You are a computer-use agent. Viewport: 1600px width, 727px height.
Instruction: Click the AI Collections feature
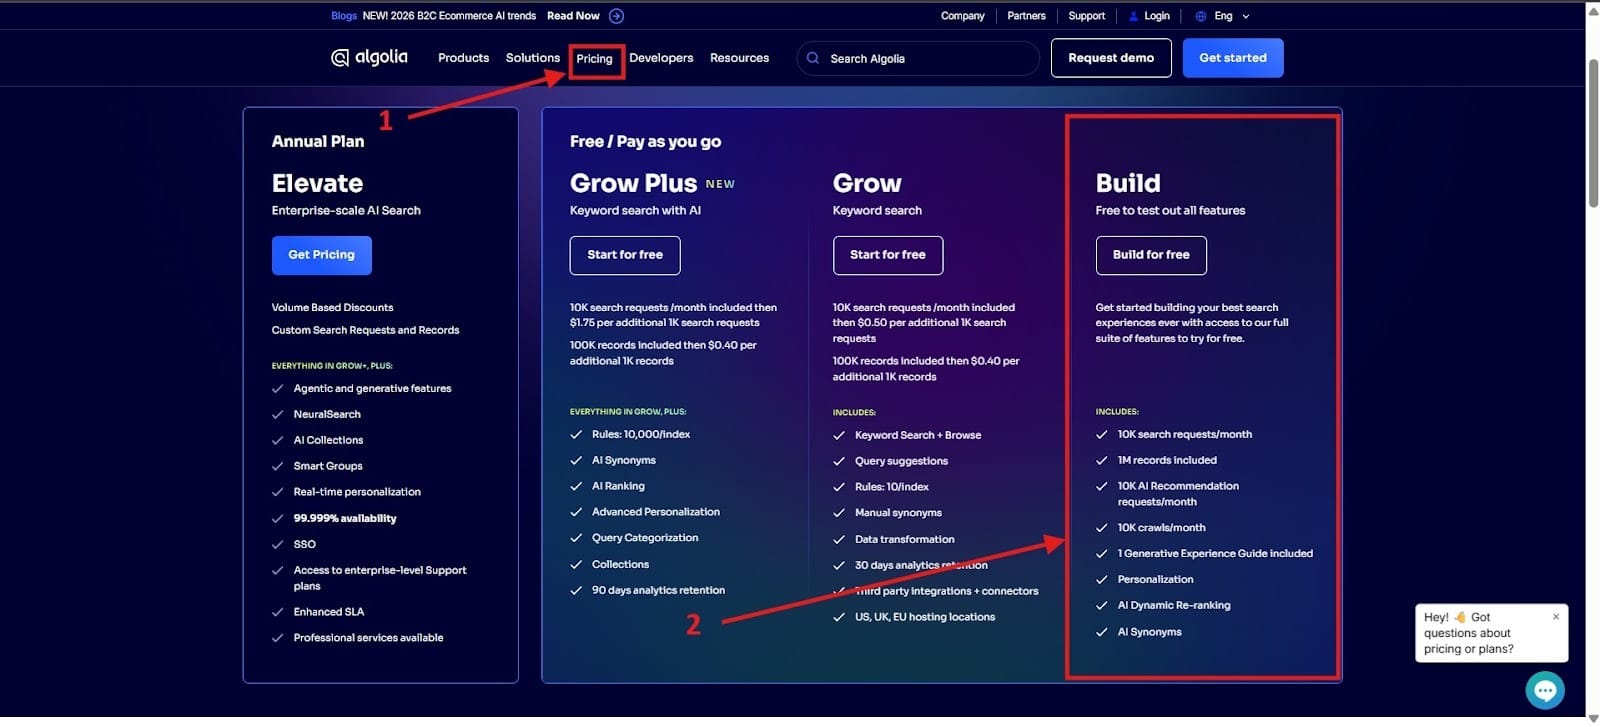[328, 440]
